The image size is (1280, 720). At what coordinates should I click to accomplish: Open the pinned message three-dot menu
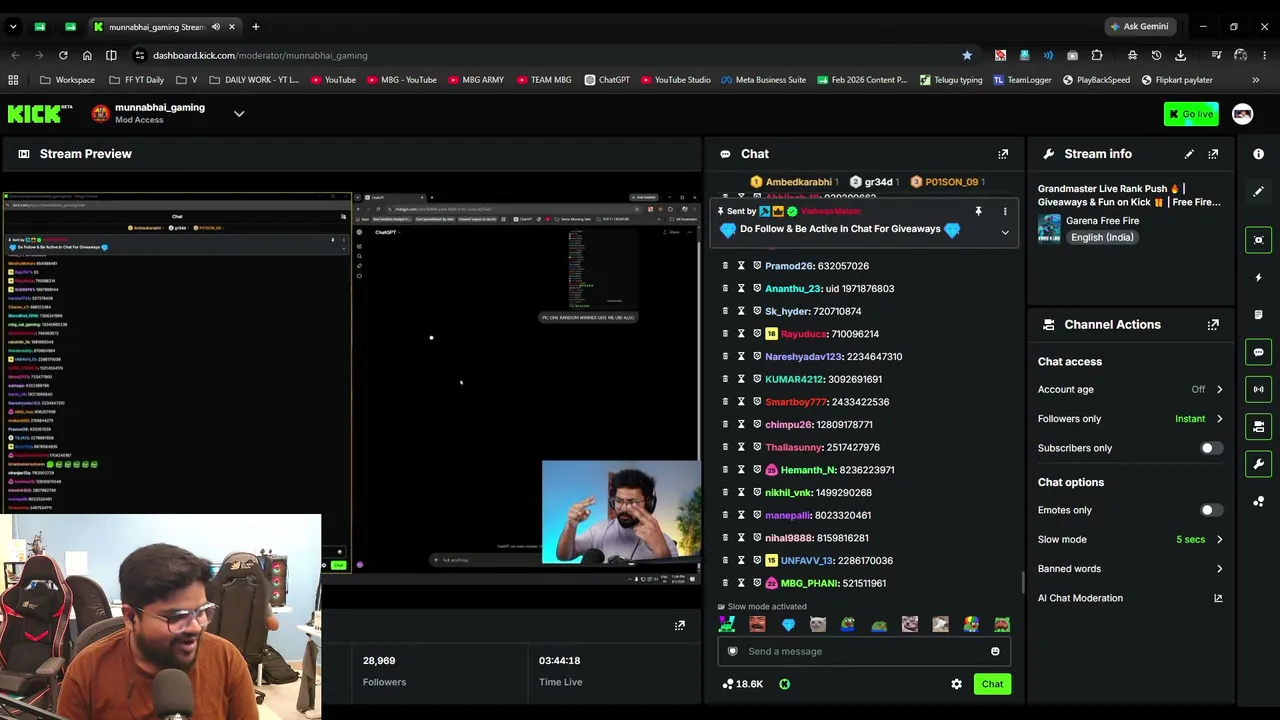1005,212
